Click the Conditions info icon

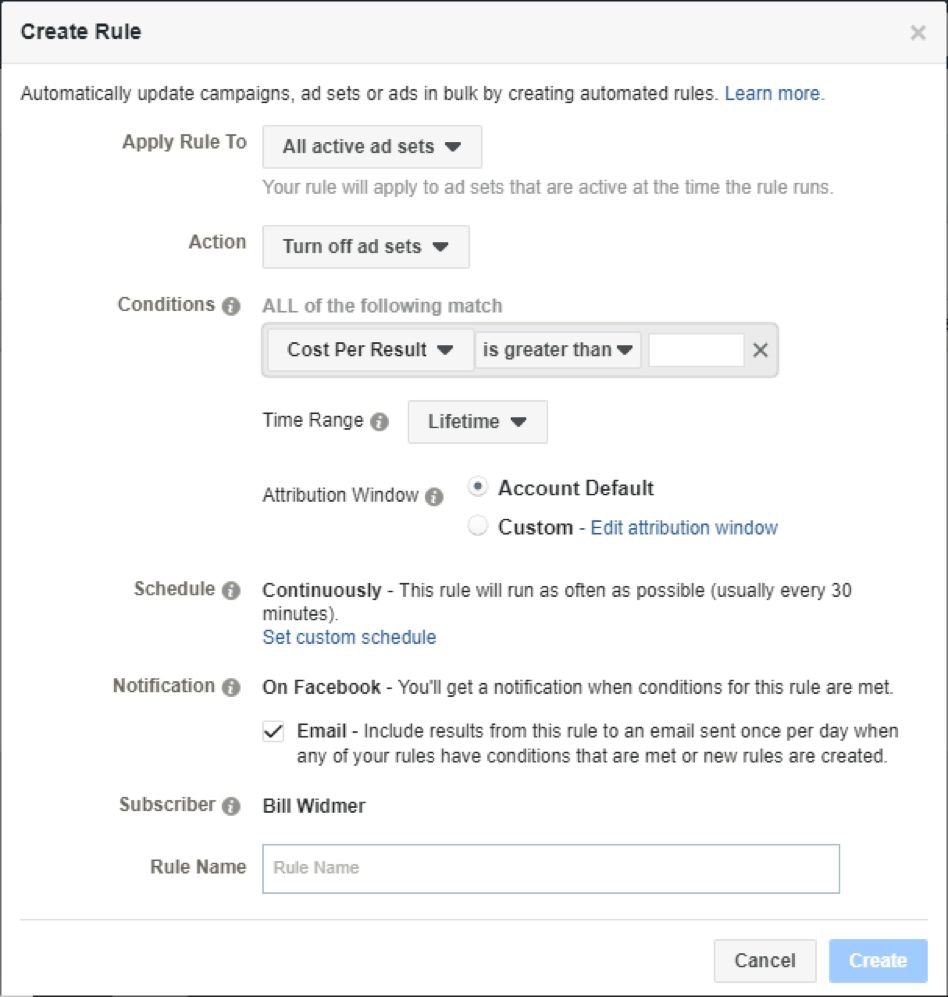231,306
